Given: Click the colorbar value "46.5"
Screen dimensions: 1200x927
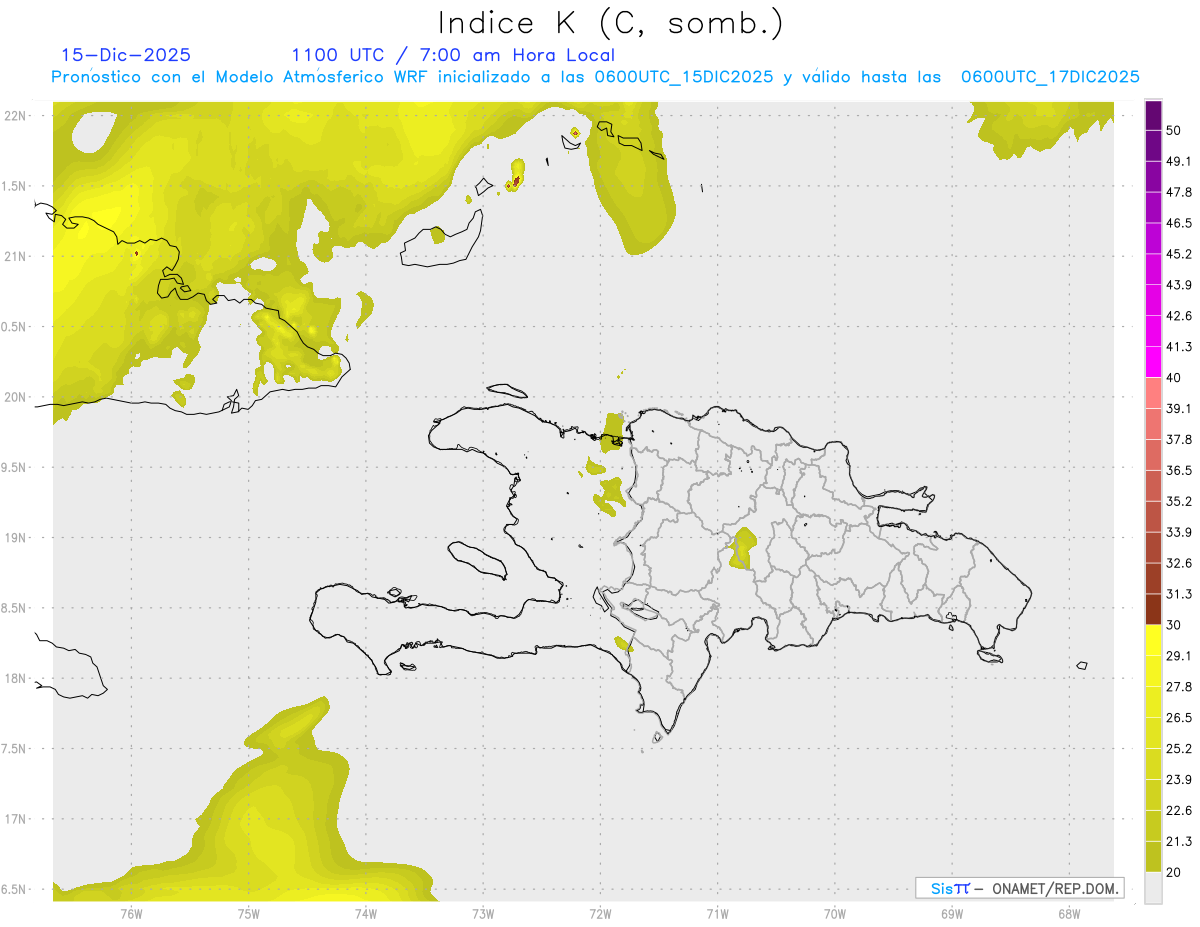Looking at the screenshot, I should 1179,223.
